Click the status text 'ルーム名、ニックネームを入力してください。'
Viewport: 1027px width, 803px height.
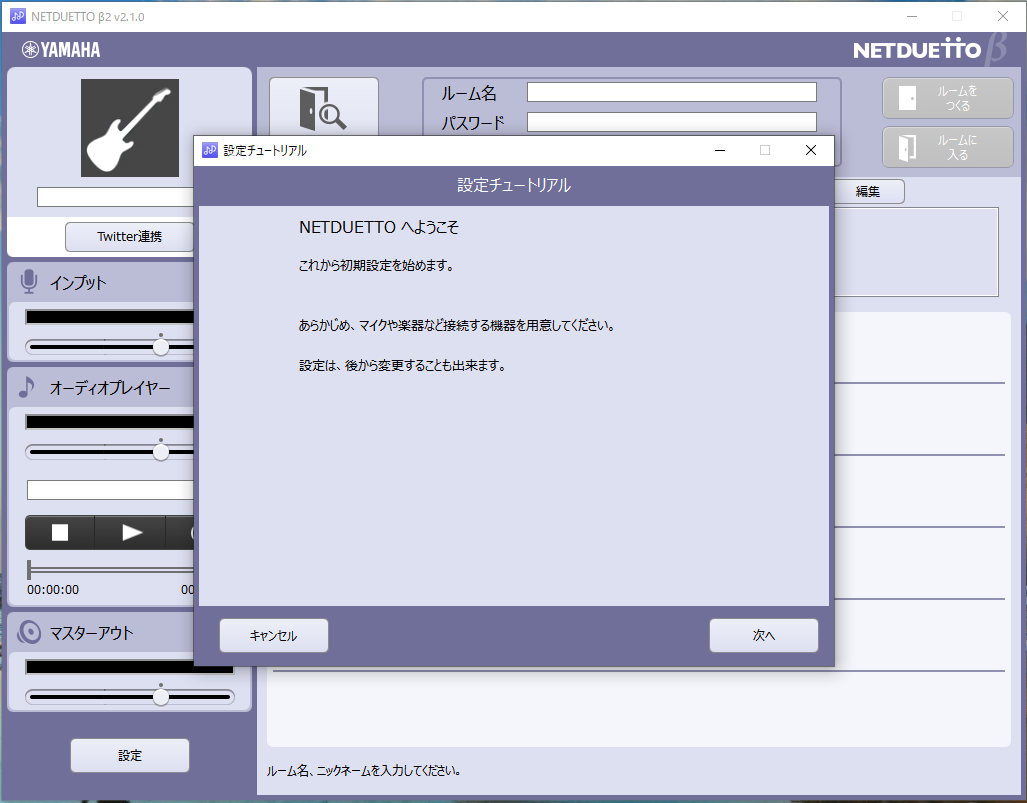364,771
